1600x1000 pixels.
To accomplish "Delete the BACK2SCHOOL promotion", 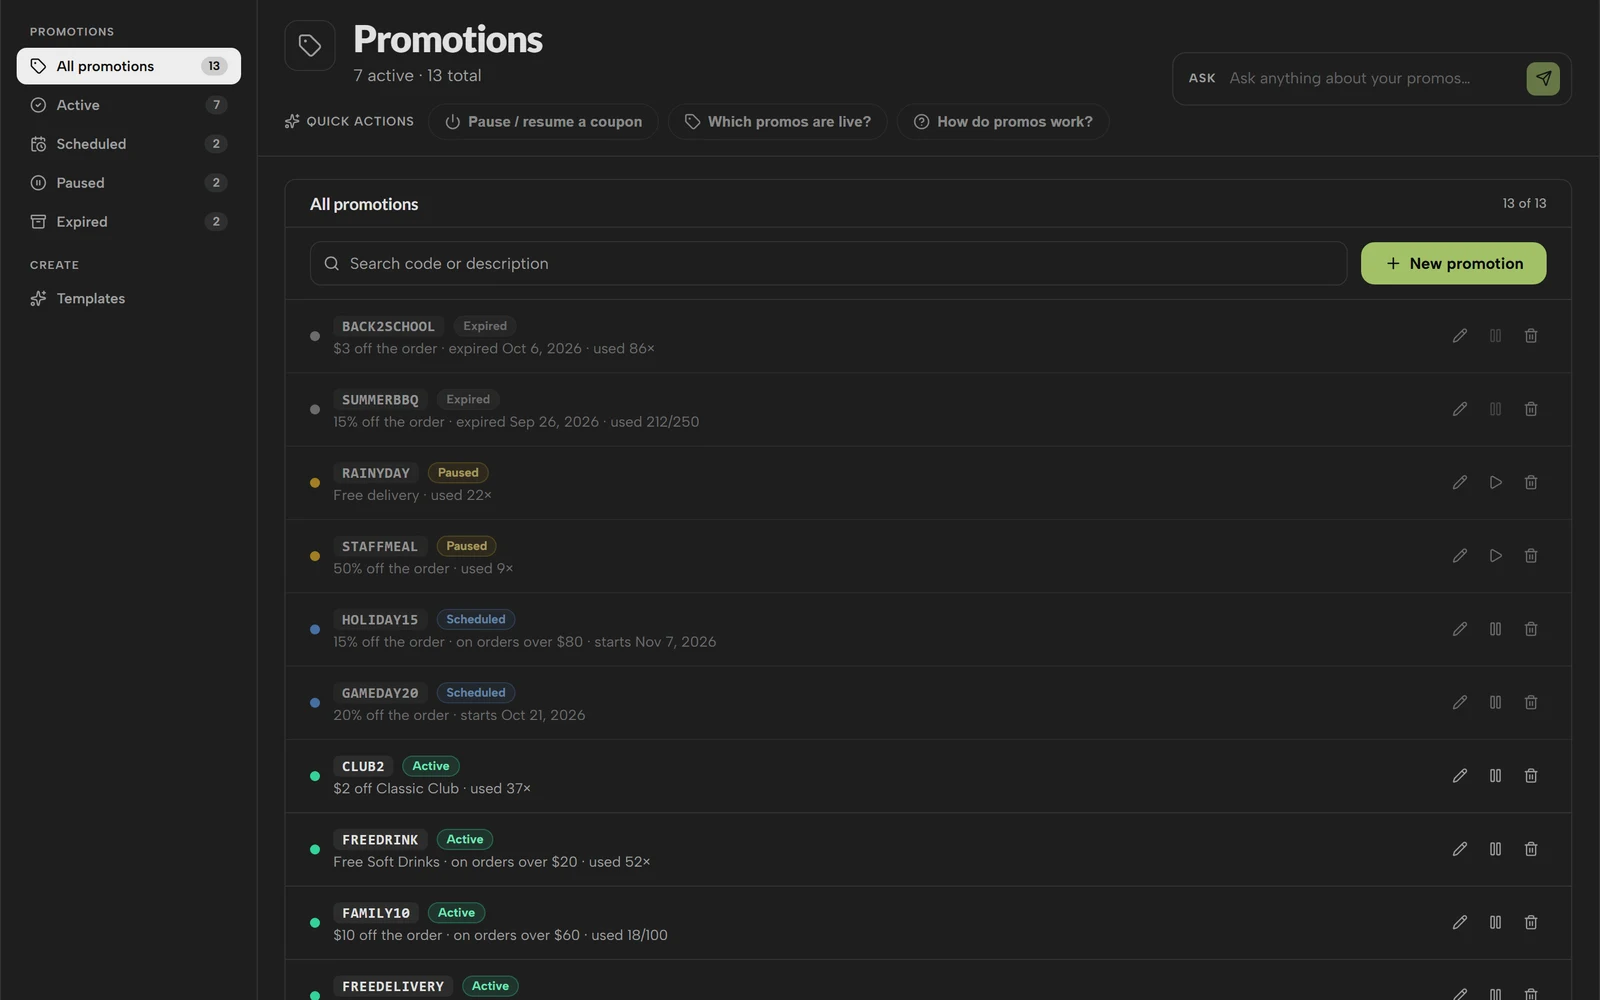I will (x=1531, y=336).
